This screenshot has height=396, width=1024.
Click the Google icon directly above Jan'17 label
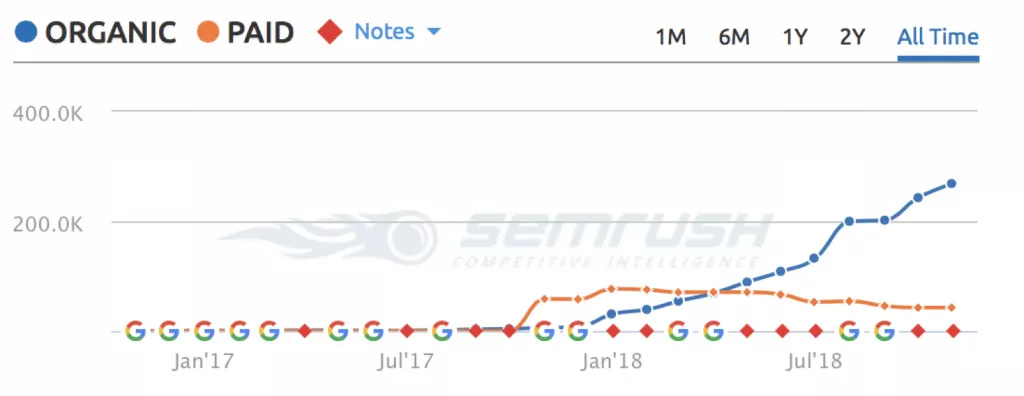point(204,331)
